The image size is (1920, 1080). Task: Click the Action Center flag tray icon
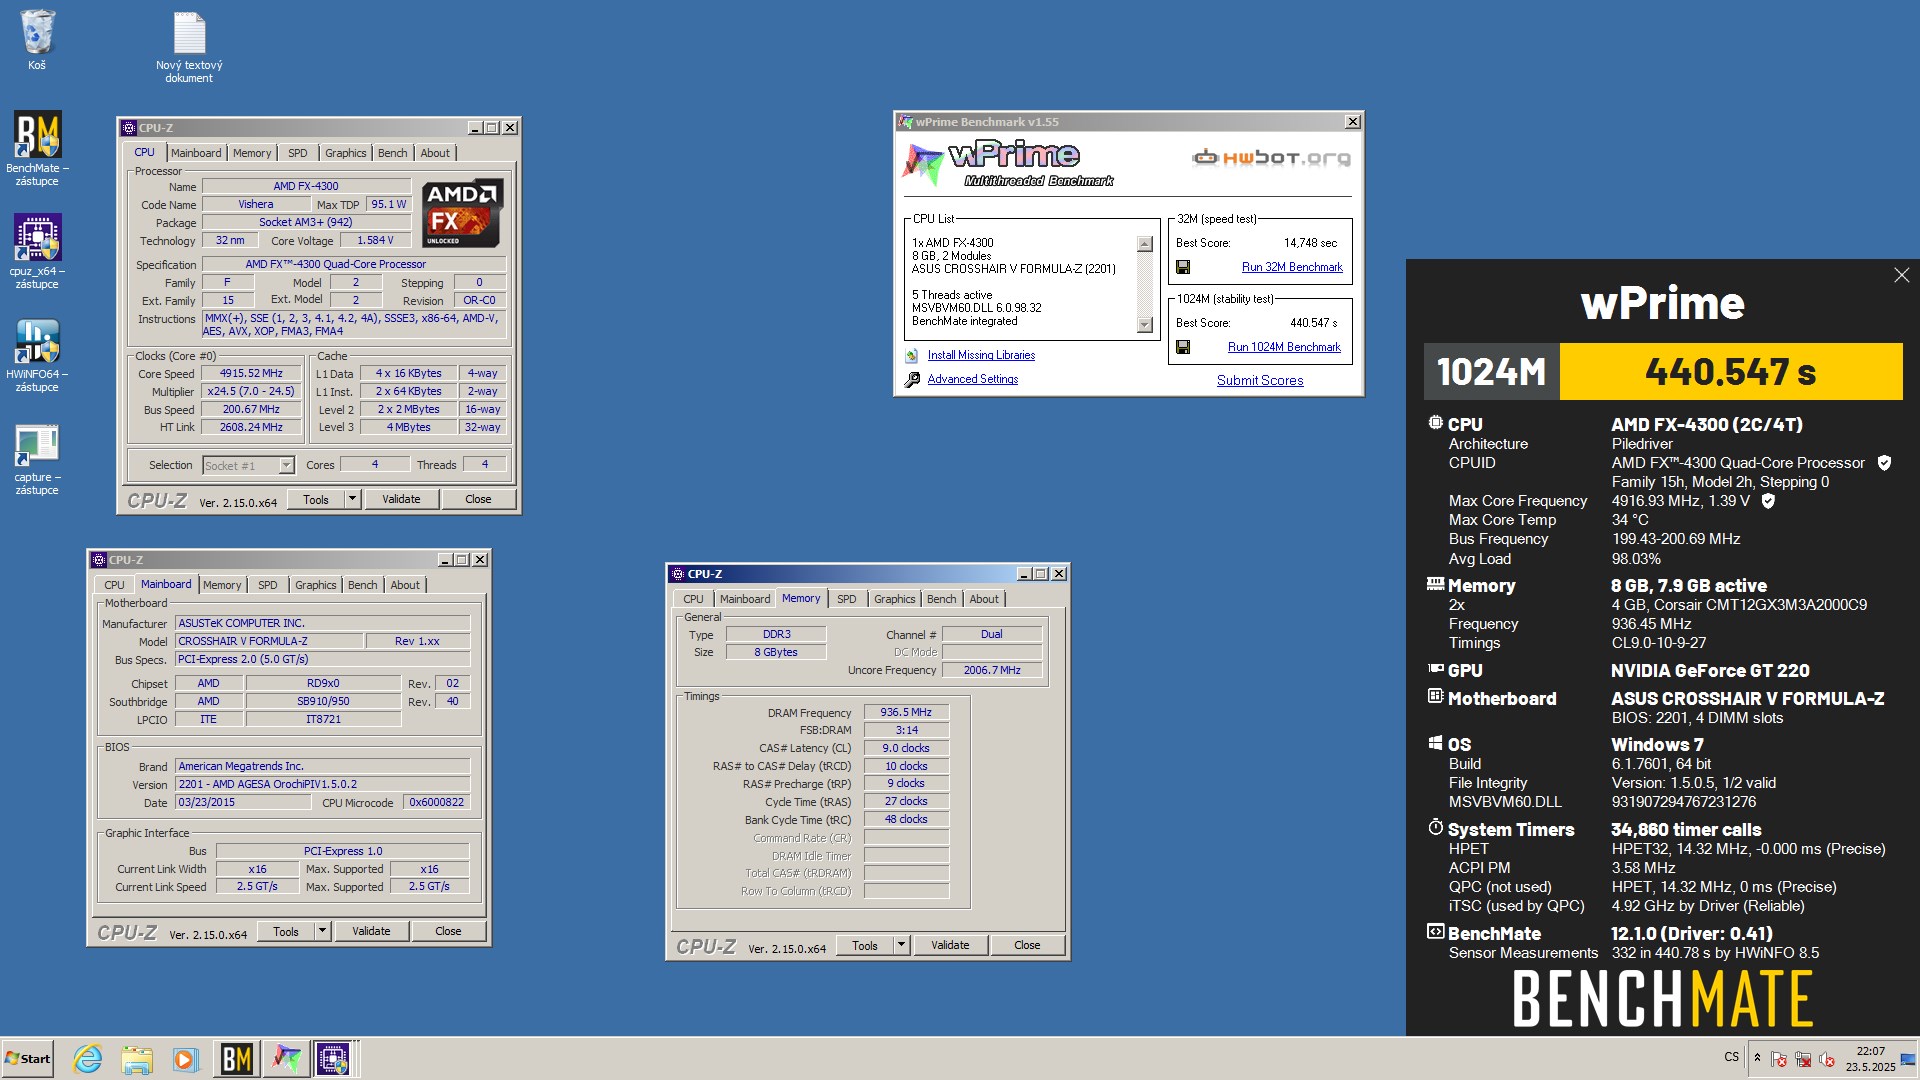click(1779, 1059)
